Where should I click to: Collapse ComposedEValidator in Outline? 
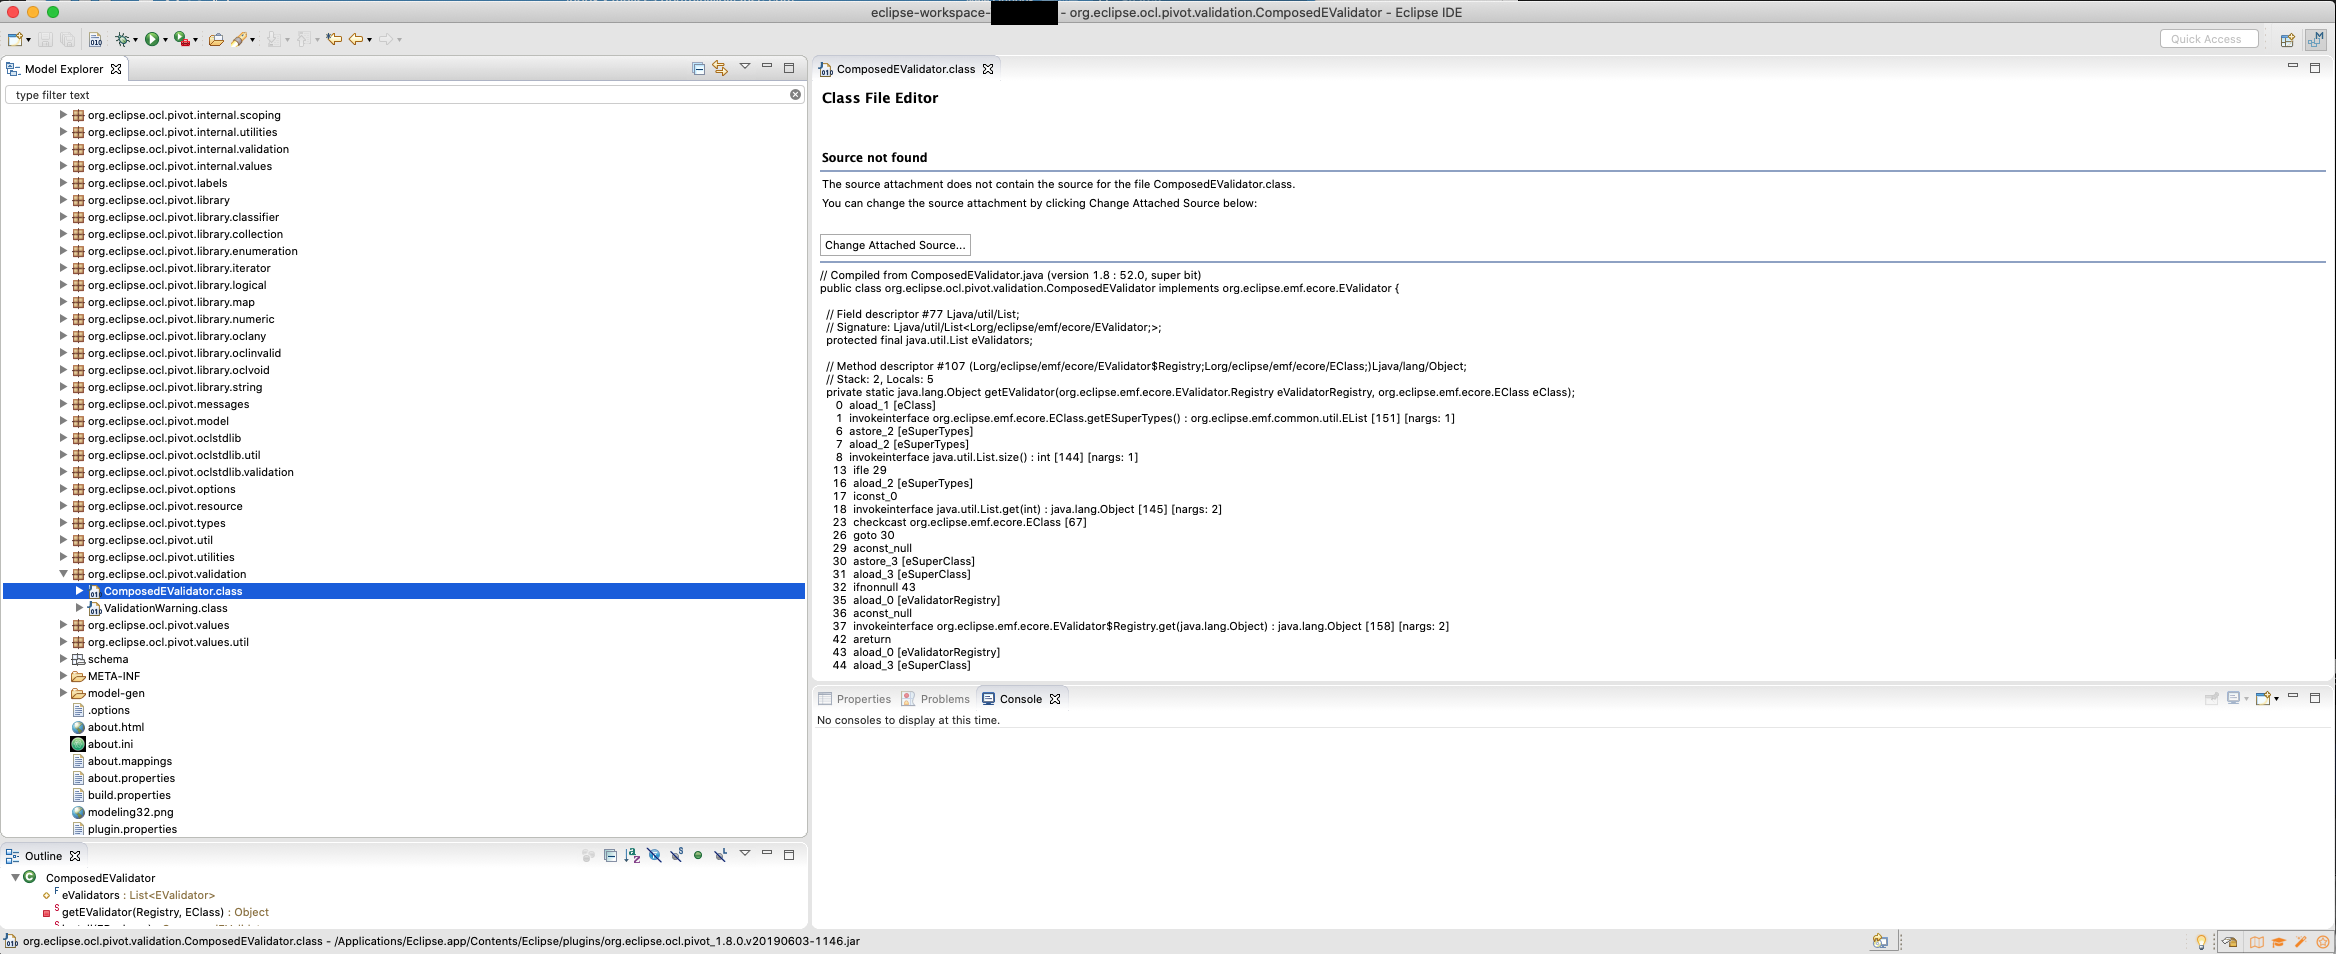15,877
